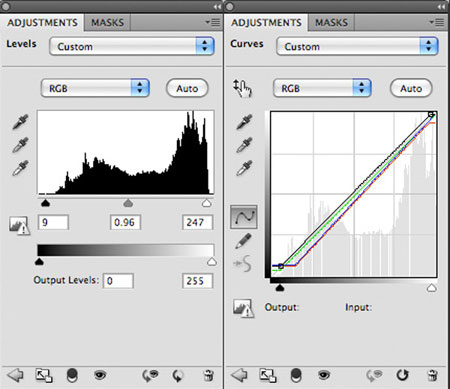Open the Levels preset Custom dropdown

click(x=132, y=46)
